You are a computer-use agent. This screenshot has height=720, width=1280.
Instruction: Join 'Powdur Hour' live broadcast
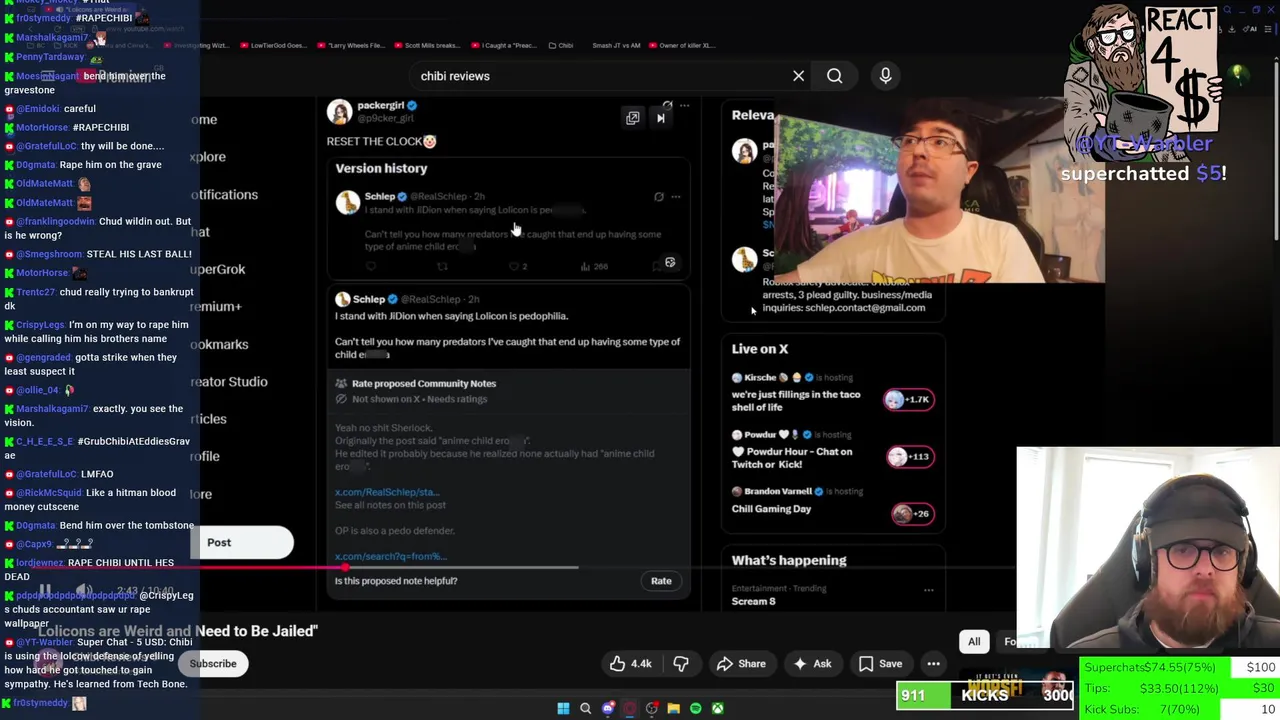832,453
